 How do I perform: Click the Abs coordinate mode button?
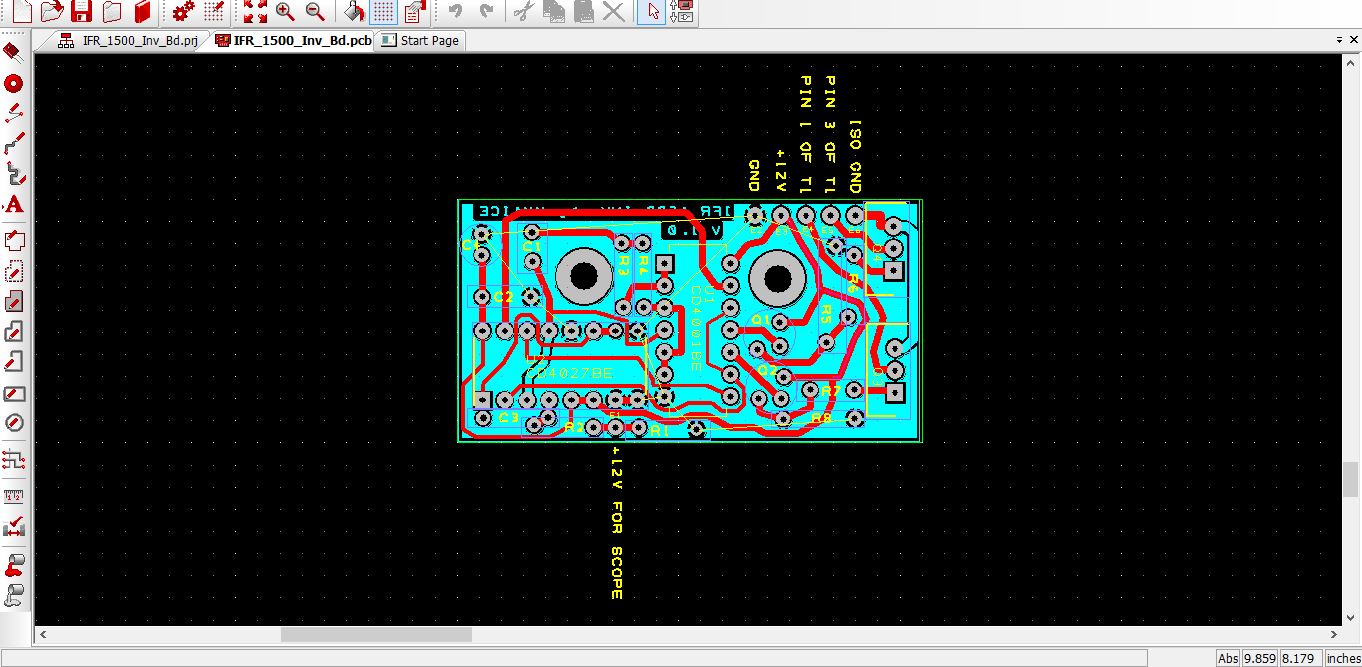point(1228,658)
